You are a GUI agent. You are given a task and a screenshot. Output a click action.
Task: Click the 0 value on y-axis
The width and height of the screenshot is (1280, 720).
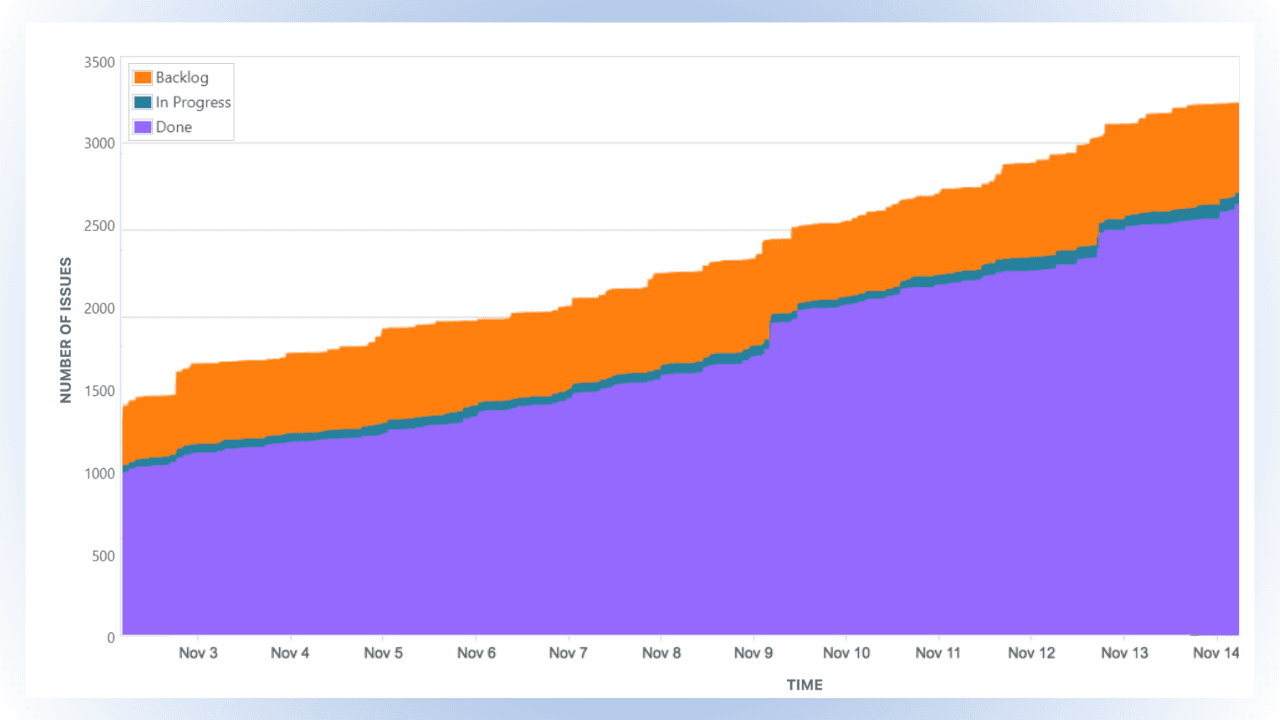click(109, 637)
